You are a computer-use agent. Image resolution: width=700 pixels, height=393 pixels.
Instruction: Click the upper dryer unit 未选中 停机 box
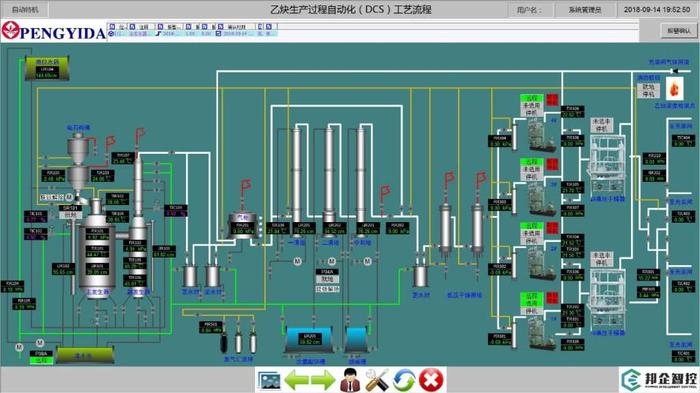point(601,125)
